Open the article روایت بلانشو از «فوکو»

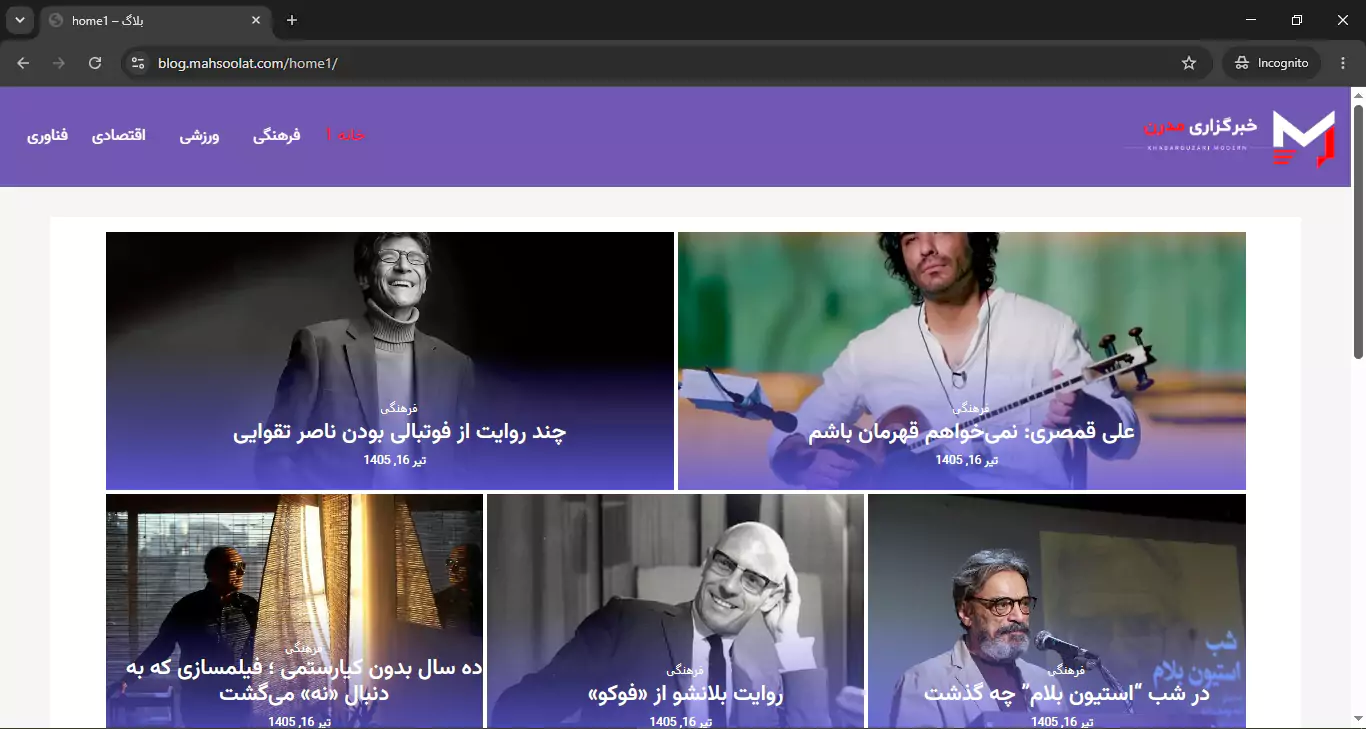click(x=686, y=693)
